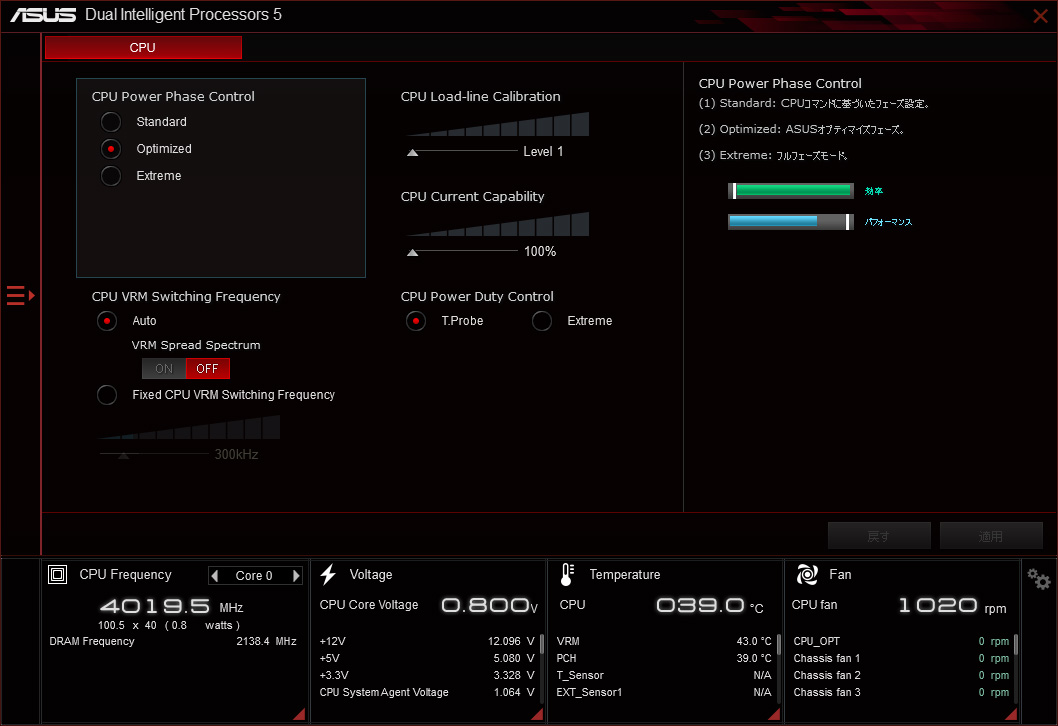Click the T_Sensor row
This screenshot has height=726, width=1058.
click(x=664, y=675)
